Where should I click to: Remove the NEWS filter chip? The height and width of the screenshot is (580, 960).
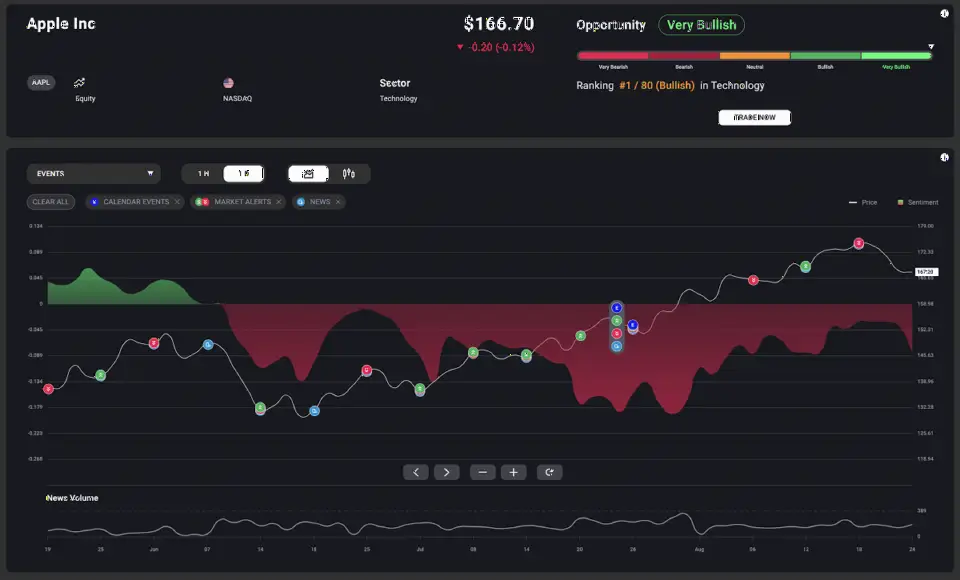tap(338, 201)
